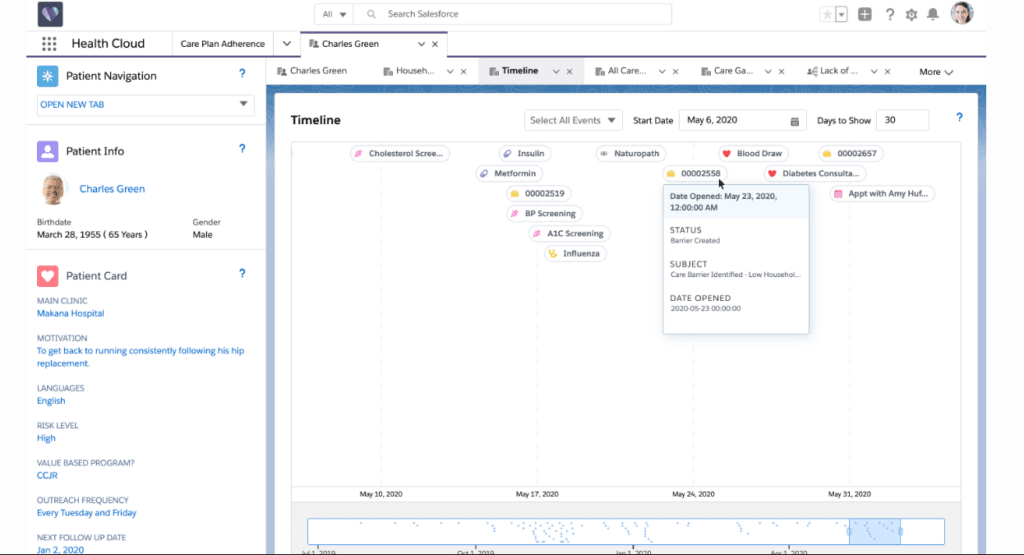Click the High risk level value
1024x555 pixels.
coord(46,438)
